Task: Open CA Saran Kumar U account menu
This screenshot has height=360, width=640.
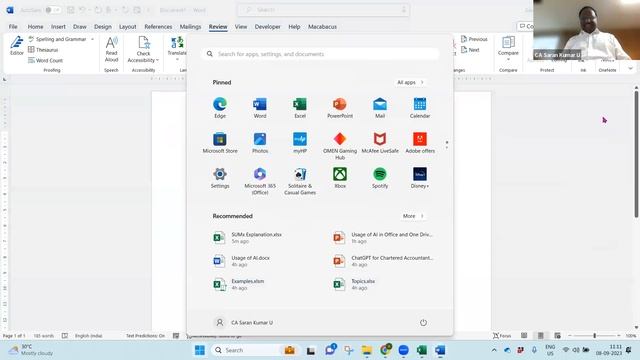Action: (x=243, y=322)
